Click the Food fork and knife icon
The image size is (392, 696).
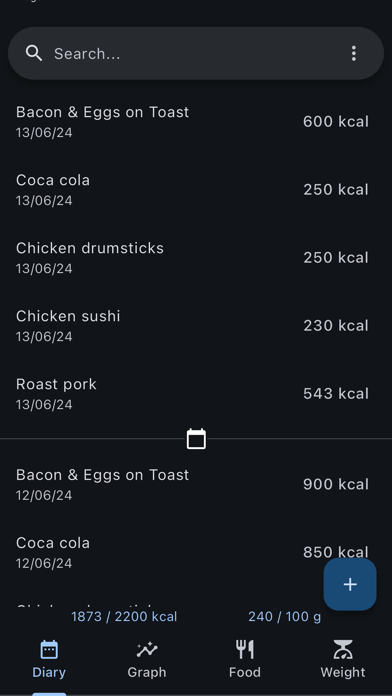tap(245, 649)
